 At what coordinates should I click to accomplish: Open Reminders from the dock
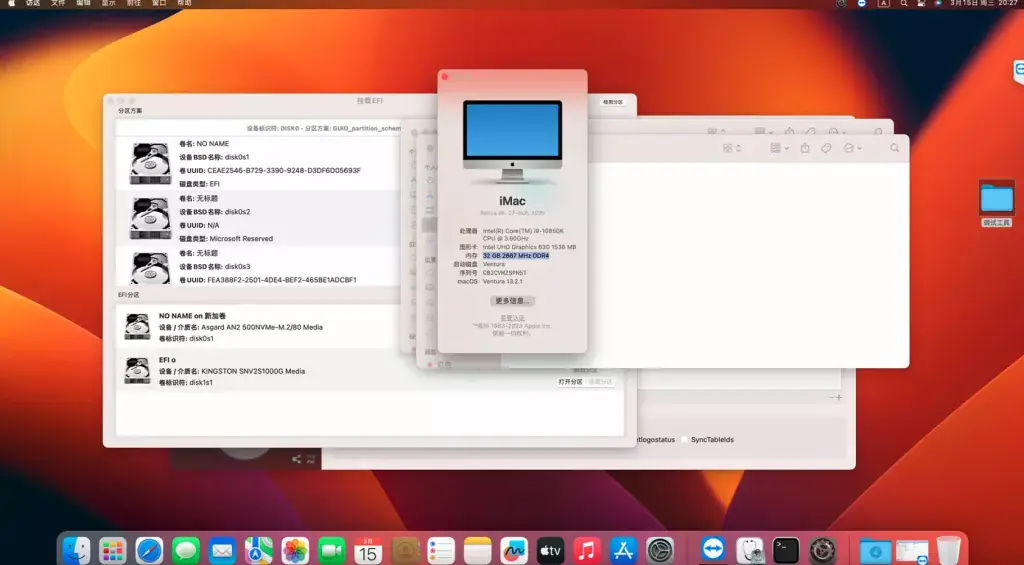tap(441, 551)
